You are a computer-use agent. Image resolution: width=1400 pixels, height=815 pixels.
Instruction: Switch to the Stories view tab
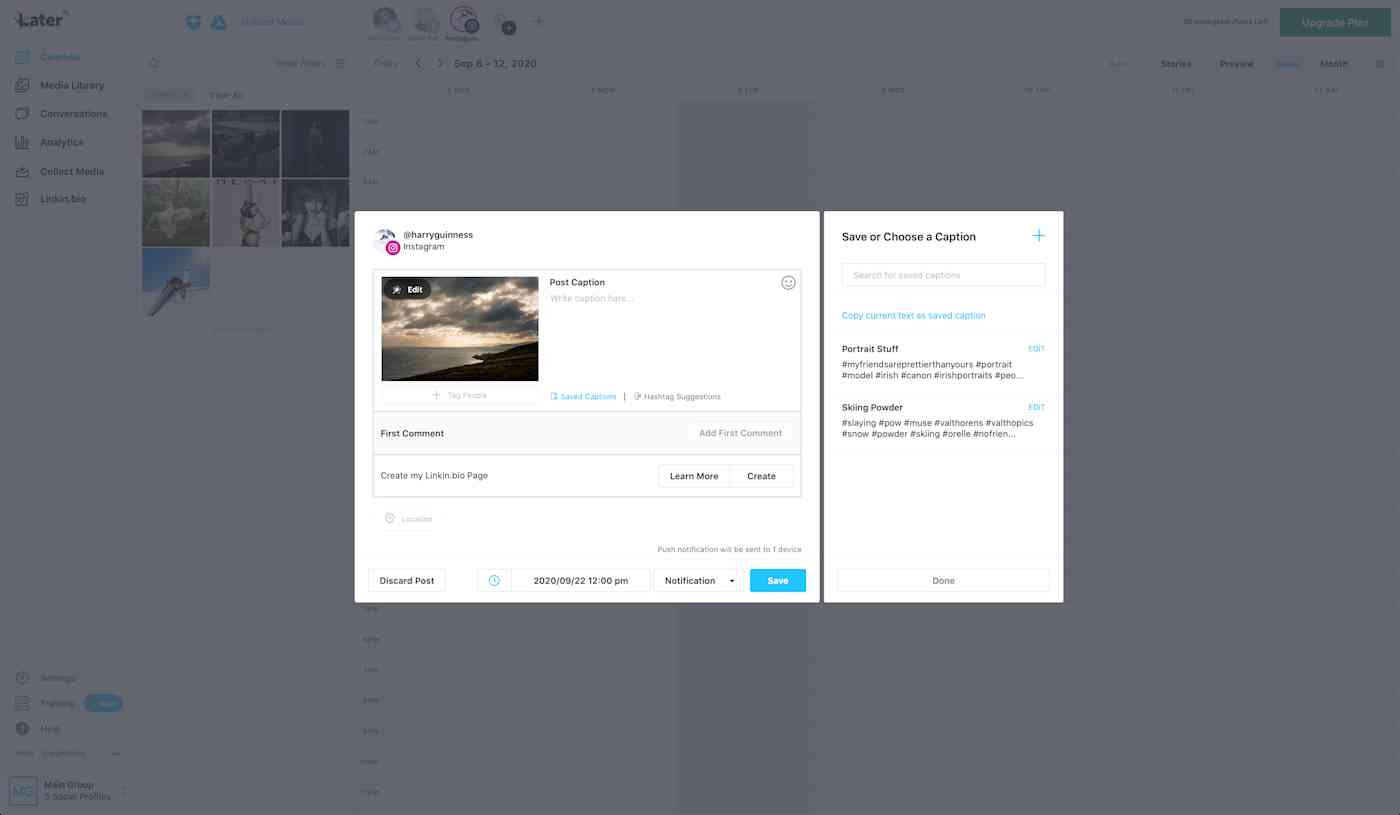(1175, 64)
